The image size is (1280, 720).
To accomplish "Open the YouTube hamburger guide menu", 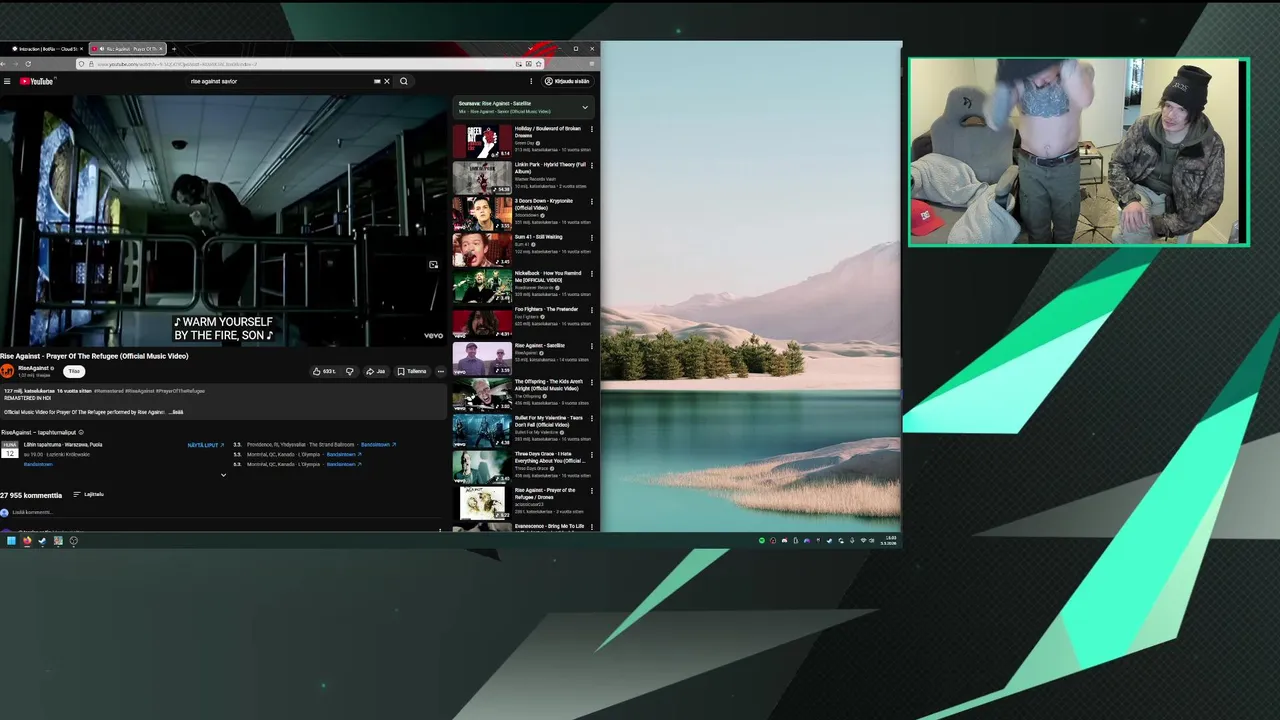I will (6, 81).
